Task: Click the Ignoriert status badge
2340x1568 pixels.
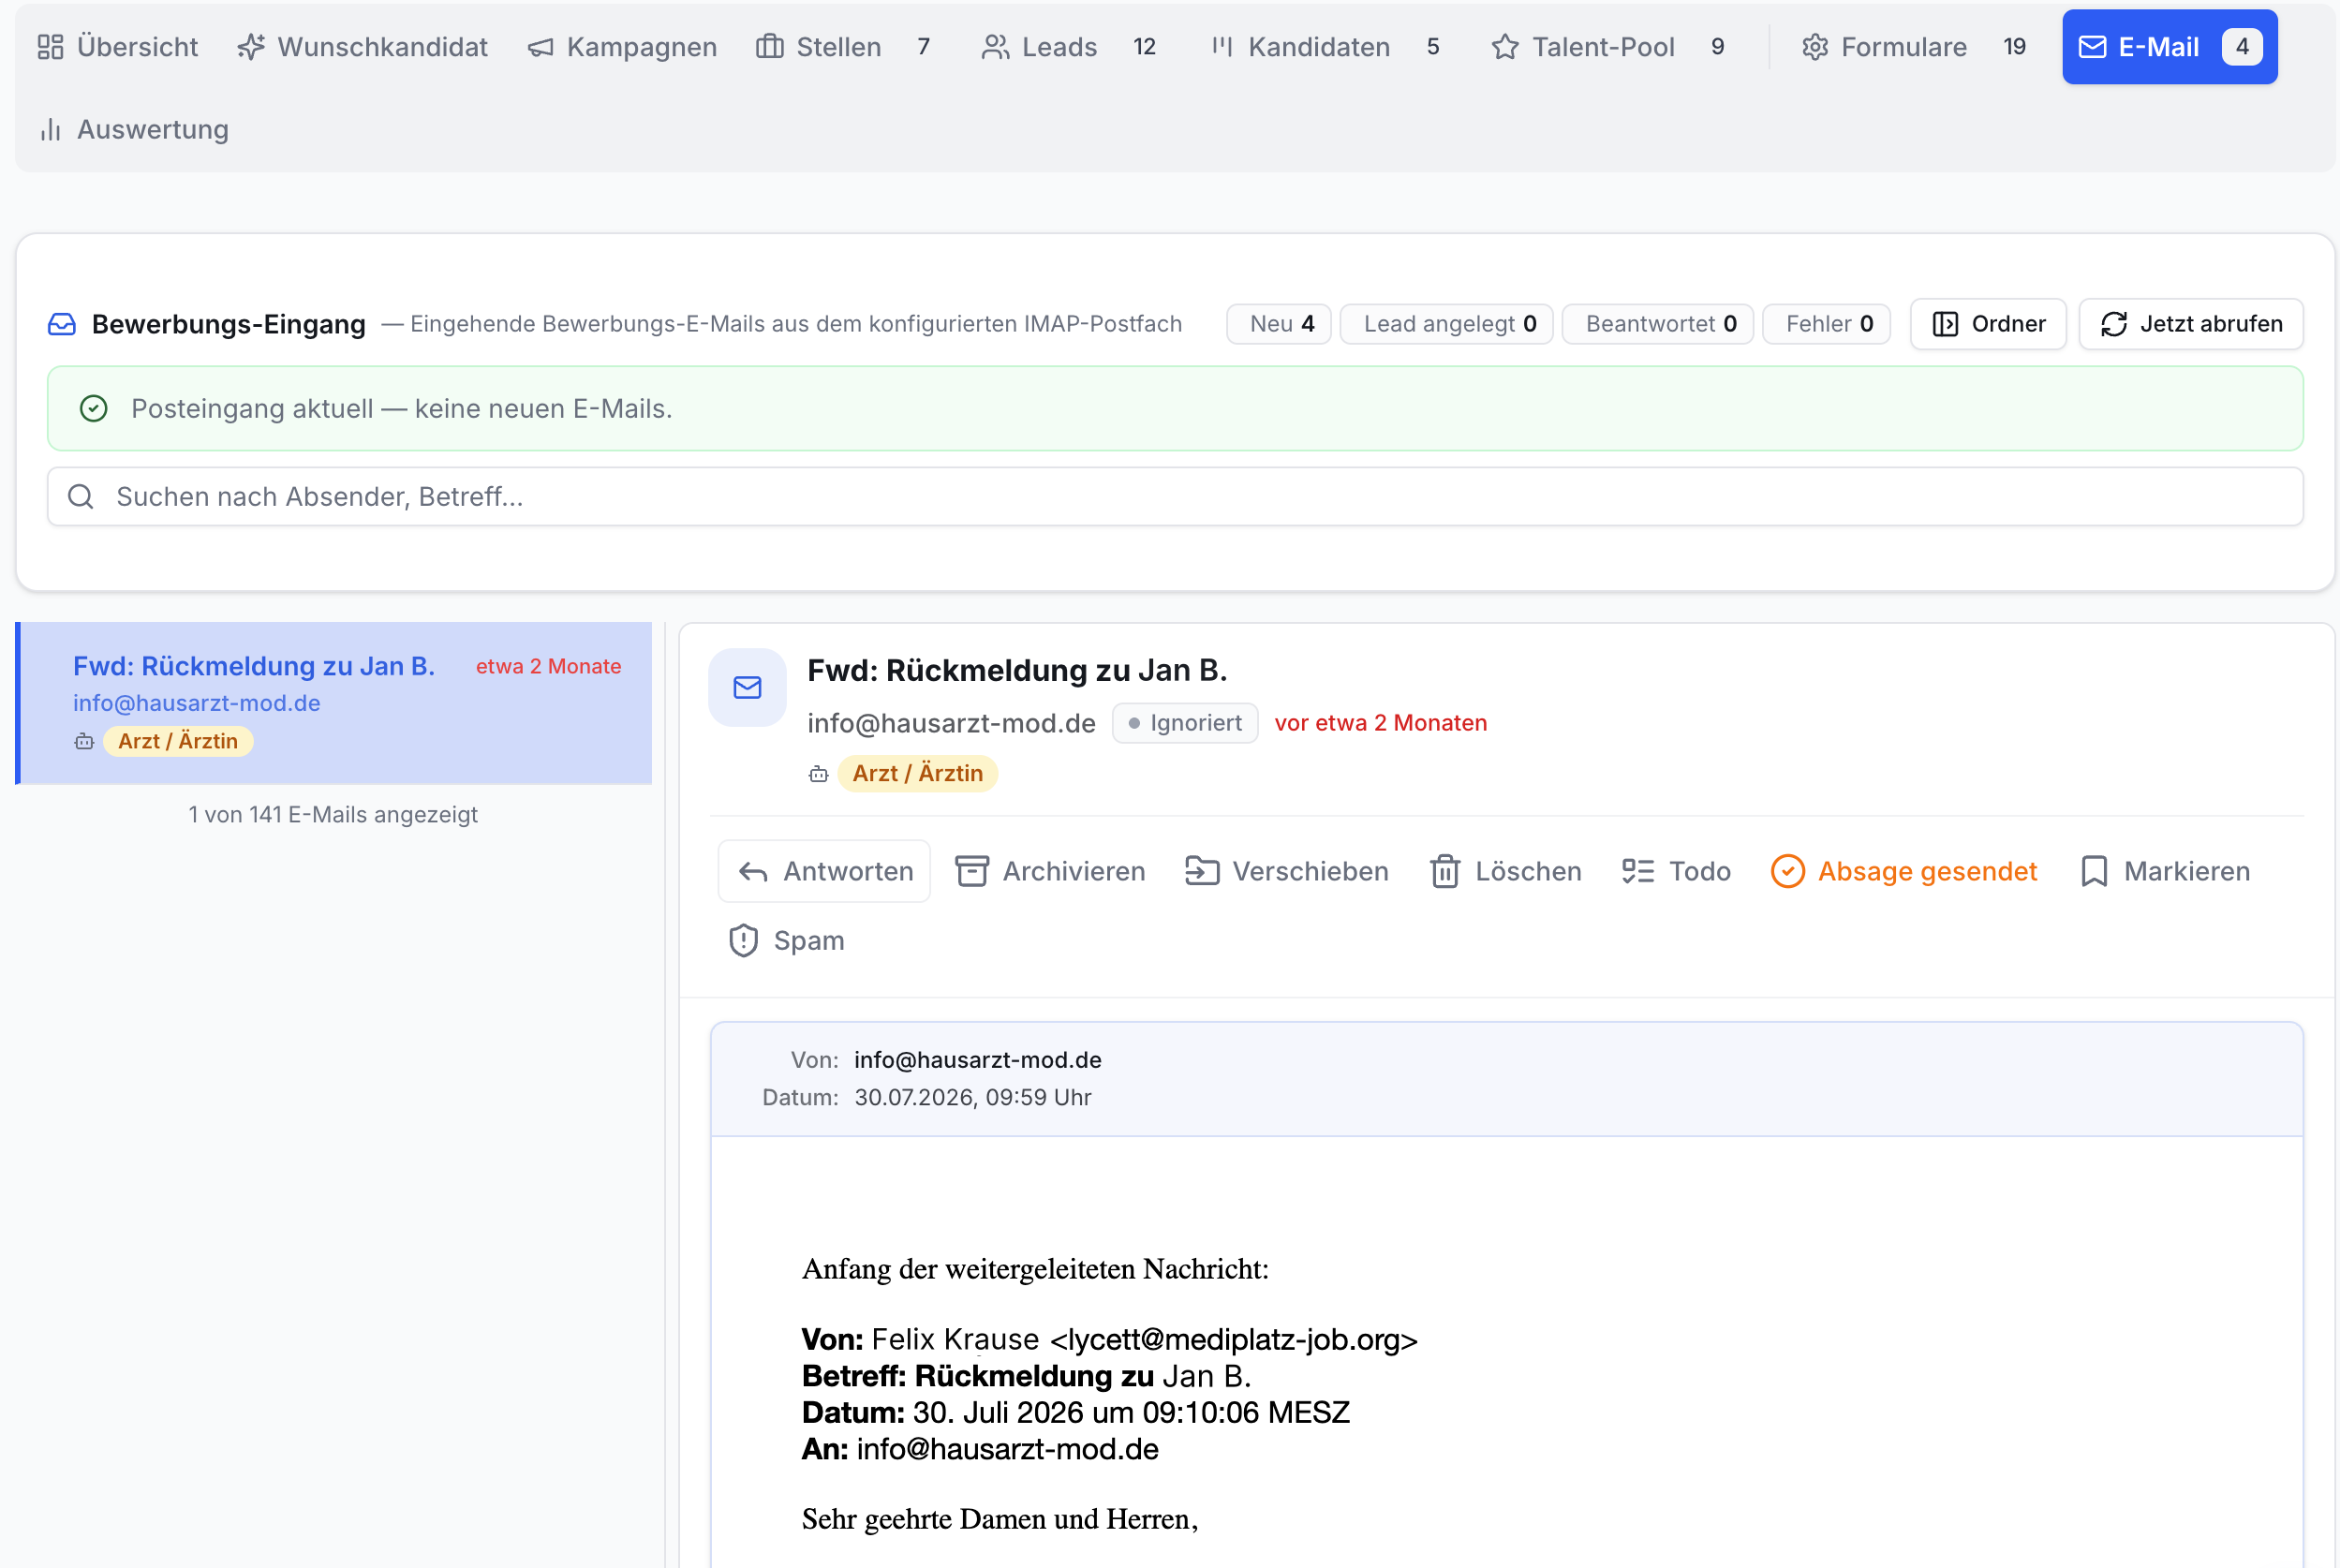Action: pyautogui.click(x=1184, y=723)
